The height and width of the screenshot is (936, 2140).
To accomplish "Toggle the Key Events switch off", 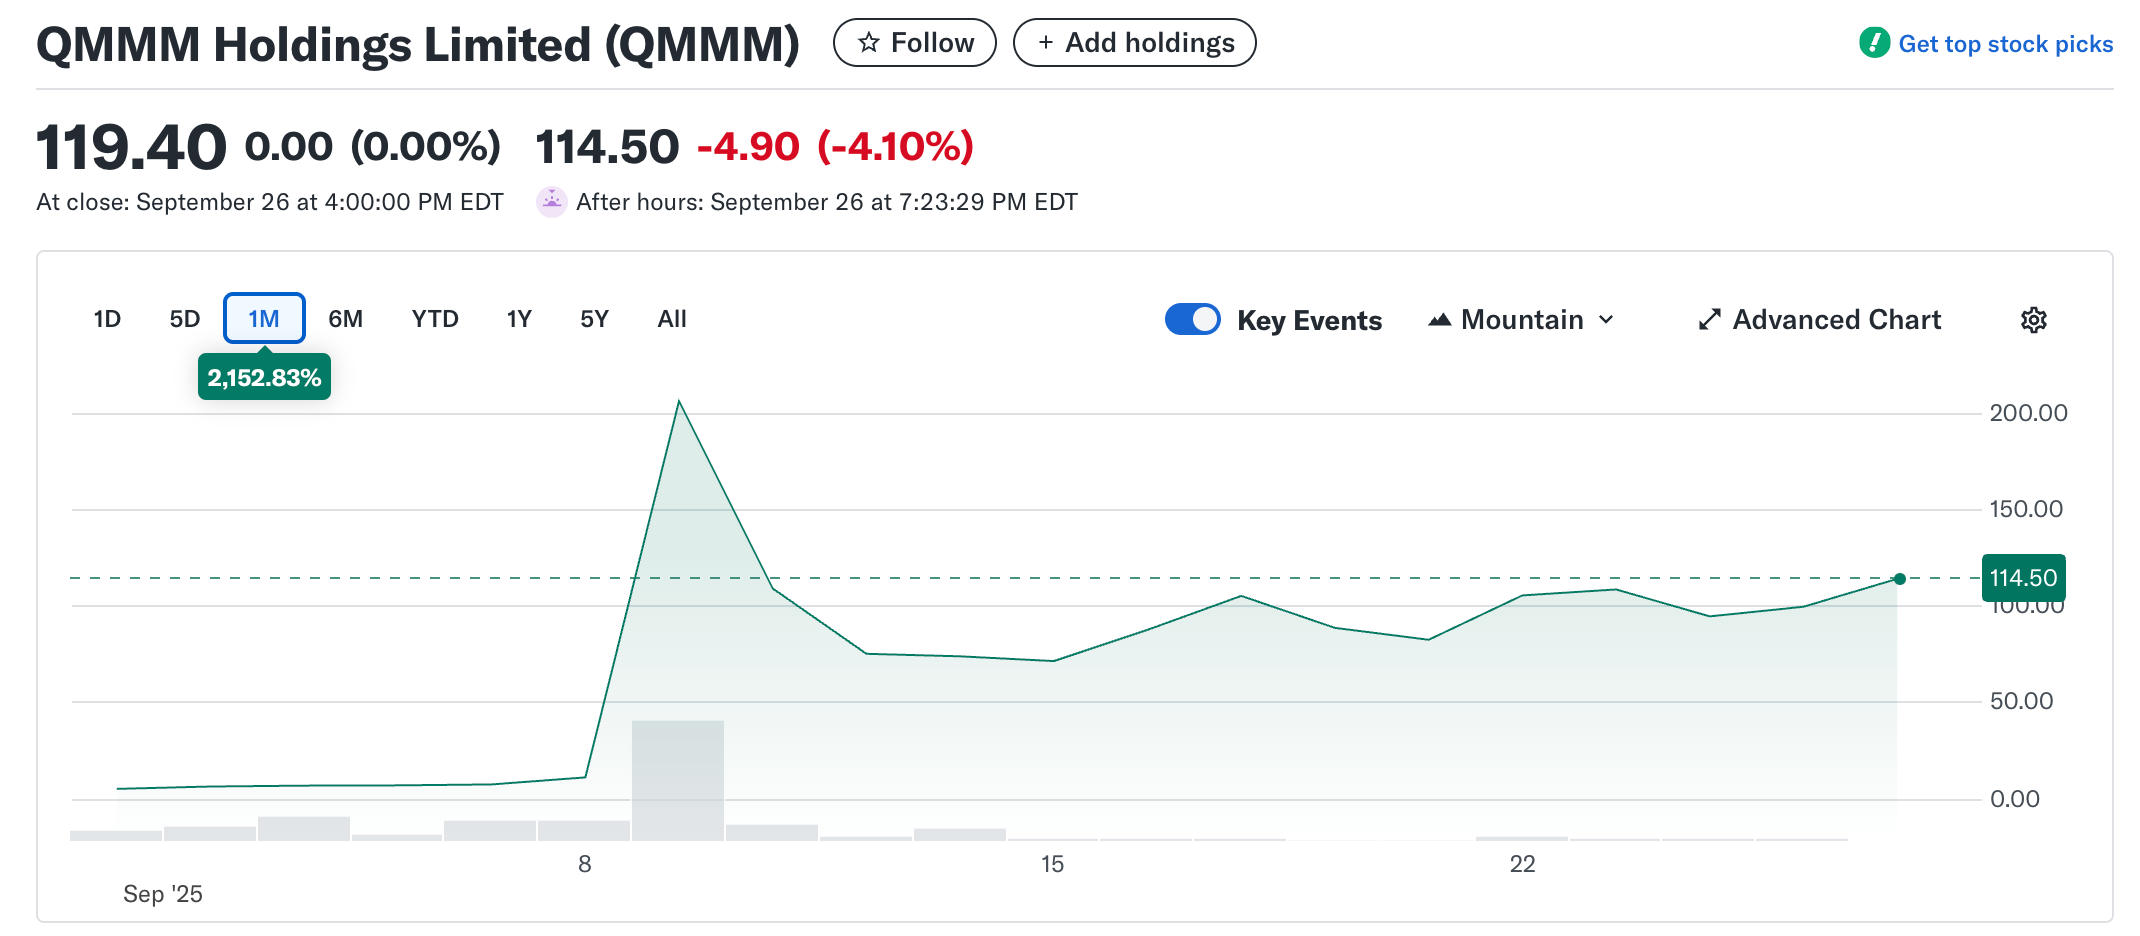I will [1192, 320].
